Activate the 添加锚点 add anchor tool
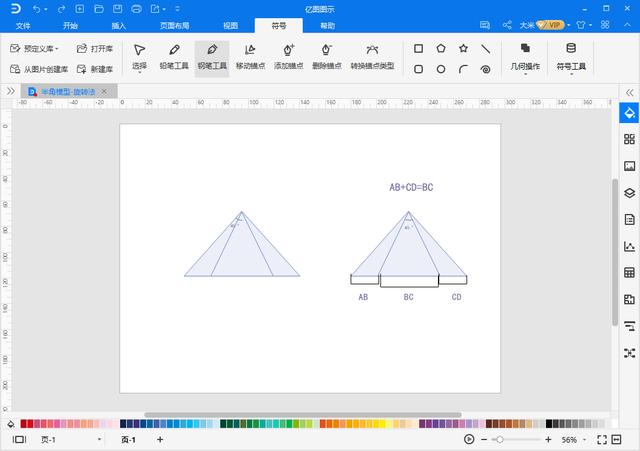This screenshot has width=640, height=451. 289,57
